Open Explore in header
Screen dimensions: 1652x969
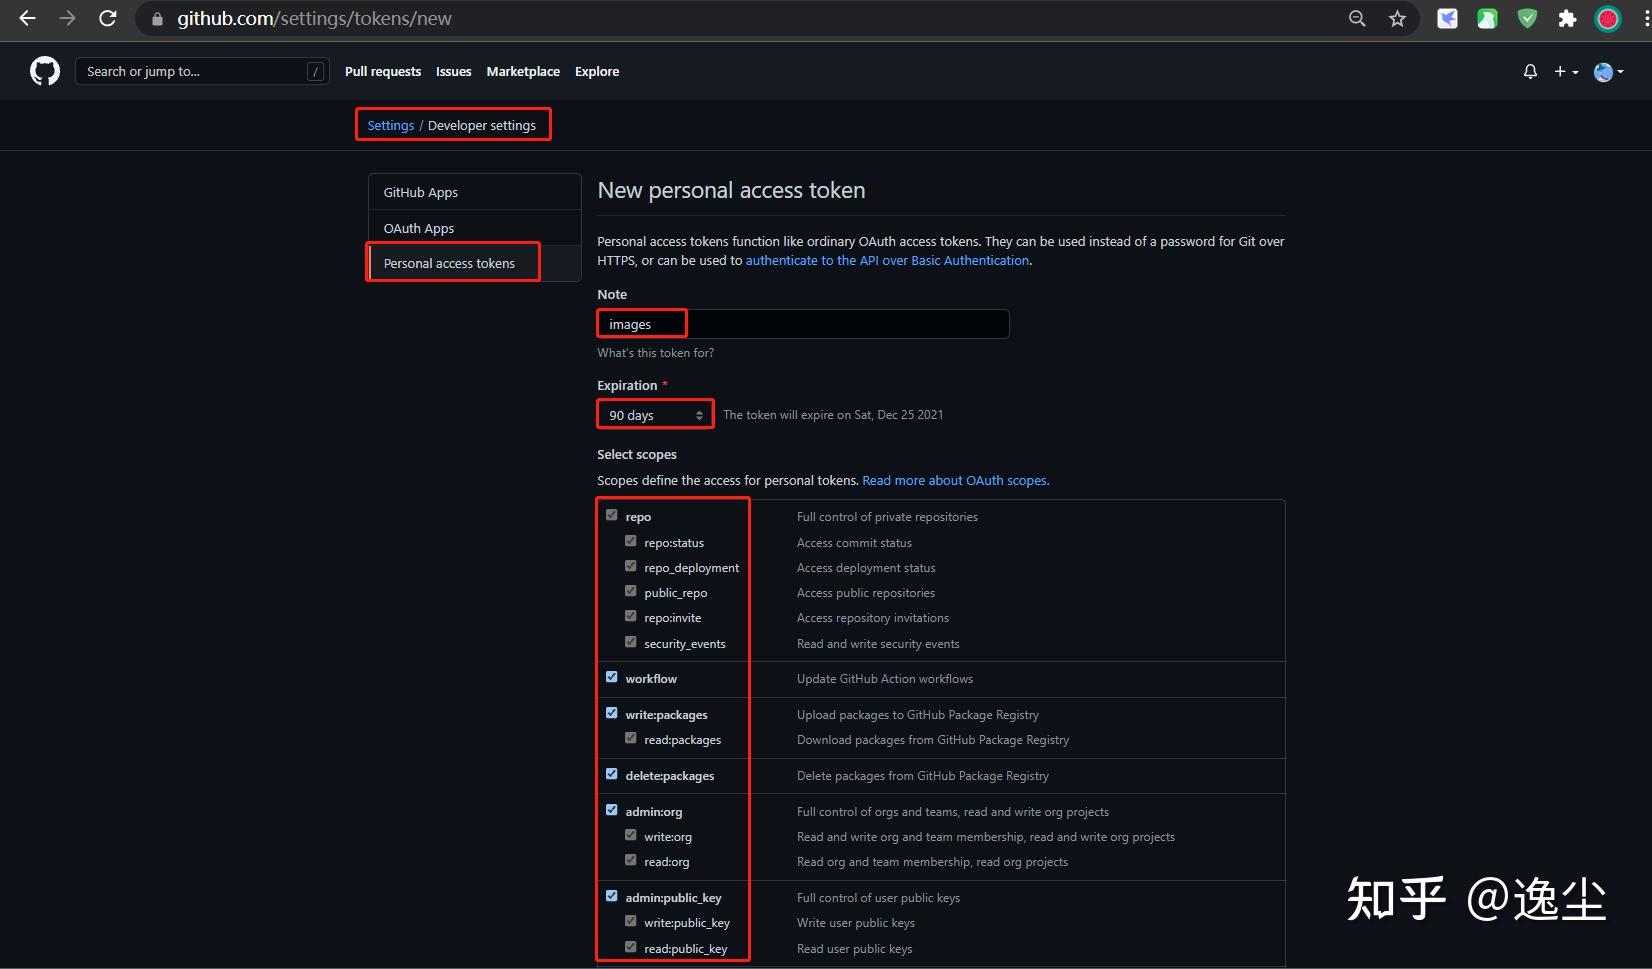(597, 71)
